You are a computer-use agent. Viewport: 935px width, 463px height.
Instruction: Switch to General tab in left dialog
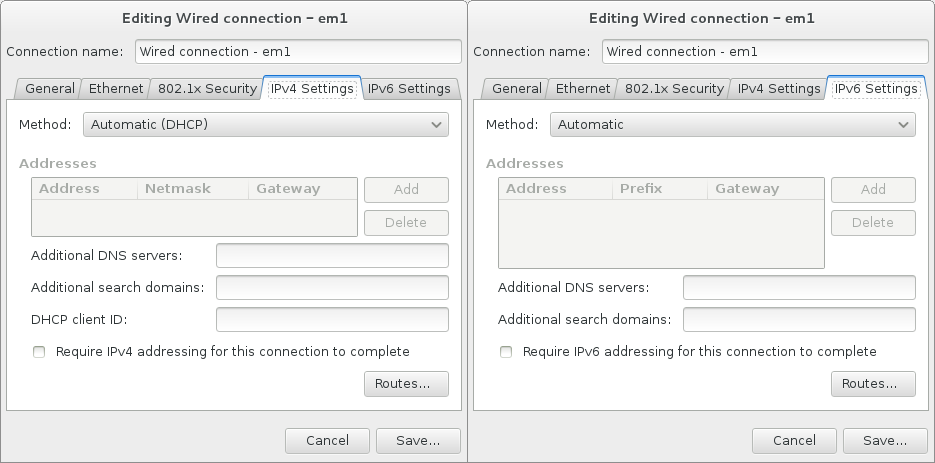tap(49, 89)
